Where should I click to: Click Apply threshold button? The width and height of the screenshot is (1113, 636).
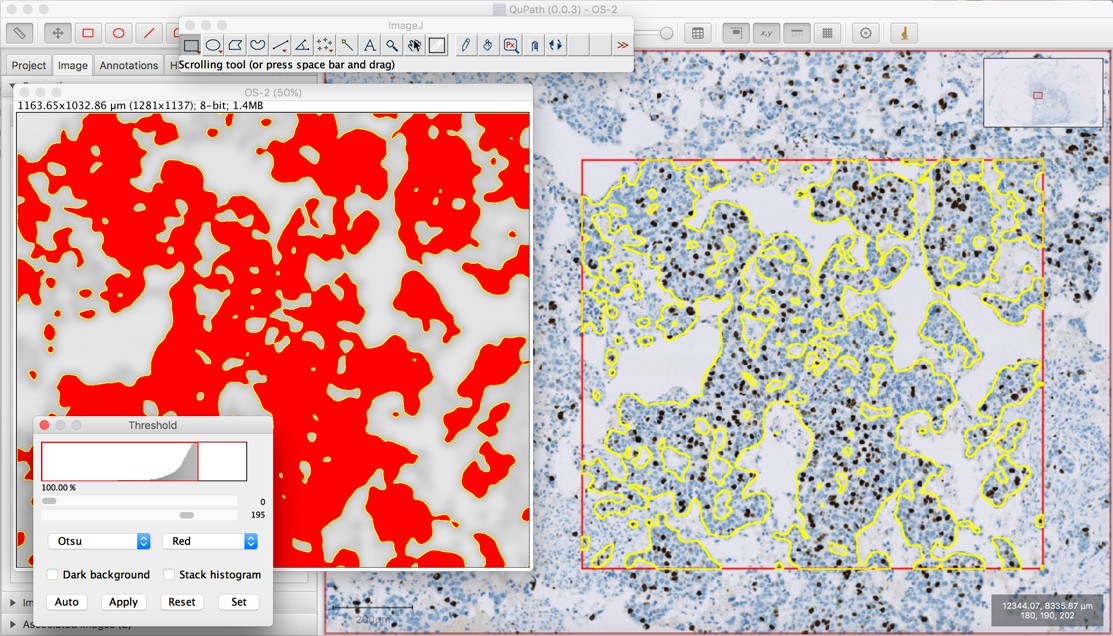click(x=124, y=602)
